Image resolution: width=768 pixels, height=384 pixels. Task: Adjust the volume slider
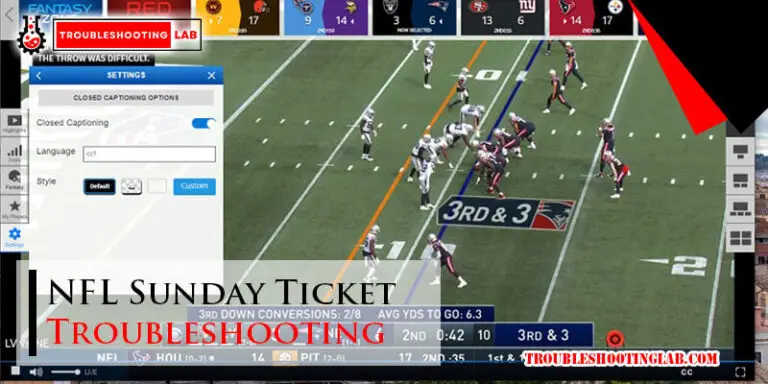(x=65, y=372)
